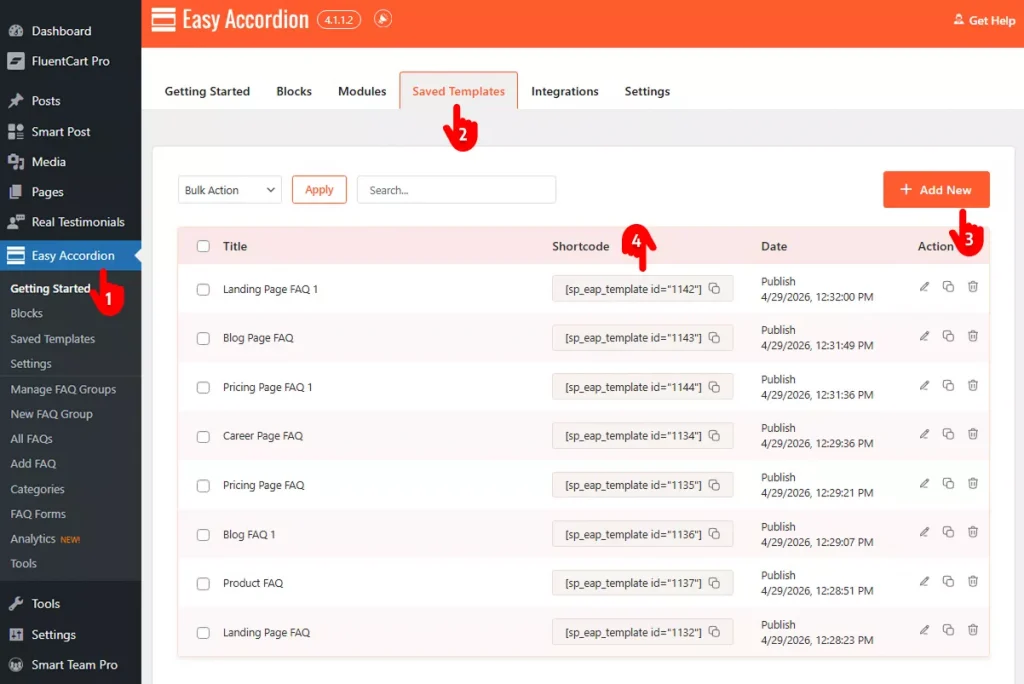Click the Apply button
The height and width of the screenshot is (684, 1024).
point(319,189)
